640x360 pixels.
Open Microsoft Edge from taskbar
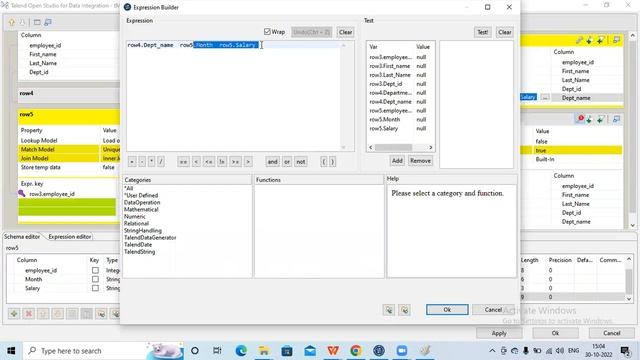[x=241, y=351]
